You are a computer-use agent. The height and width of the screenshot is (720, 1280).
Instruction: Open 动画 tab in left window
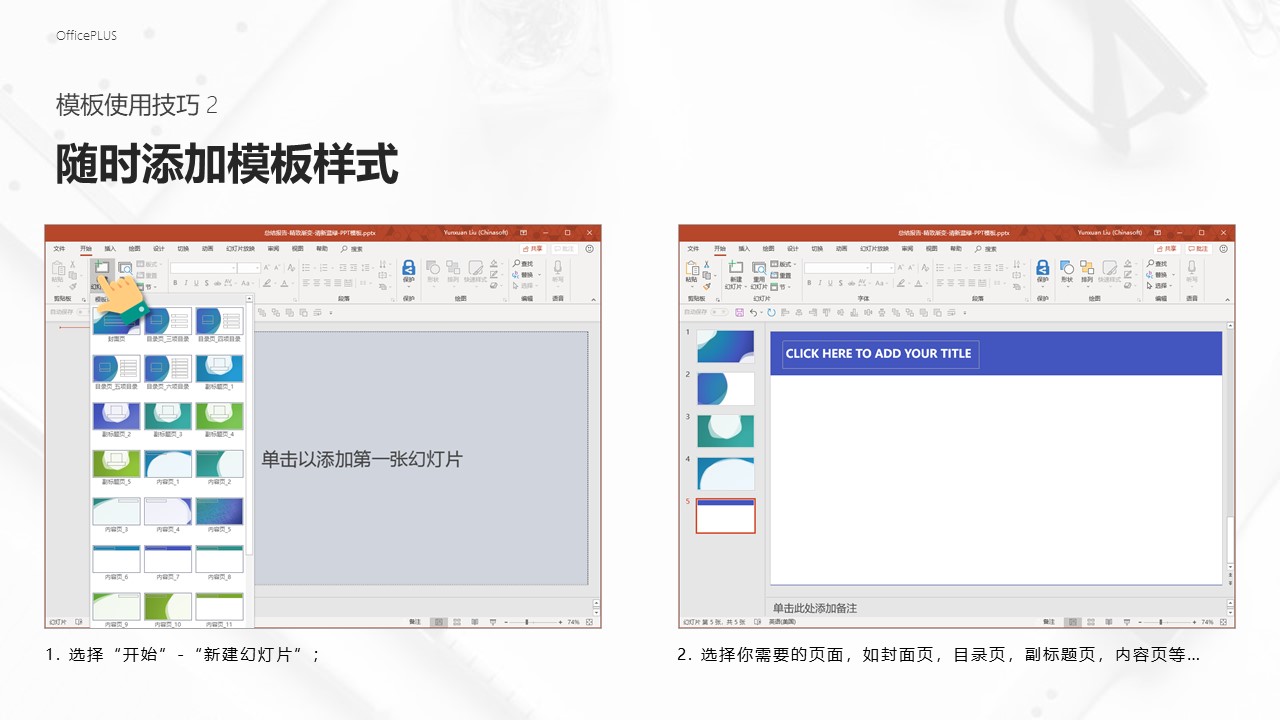coord(208,249)
